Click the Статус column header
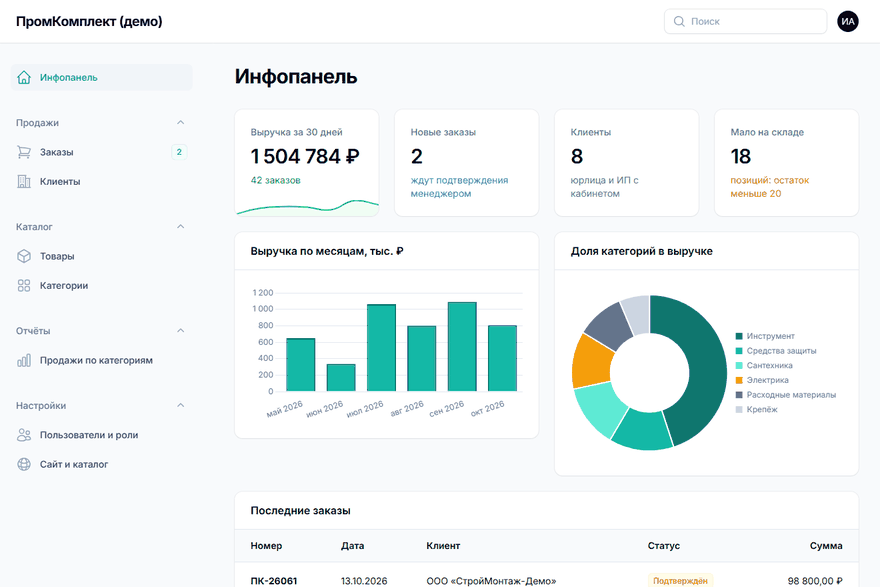Image resolution: width=880 pixels, height=587 pixels. pyautogui.click(x=663, y=545)
